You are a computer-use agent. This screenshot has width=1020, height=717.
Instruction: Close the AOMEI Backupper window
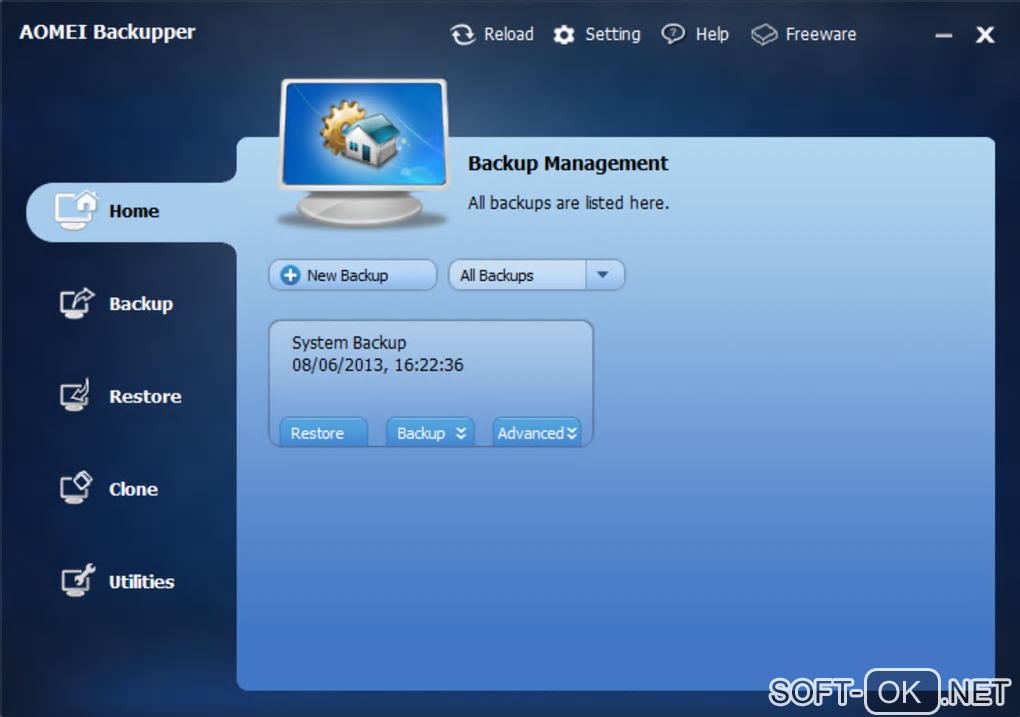[985, 34]
